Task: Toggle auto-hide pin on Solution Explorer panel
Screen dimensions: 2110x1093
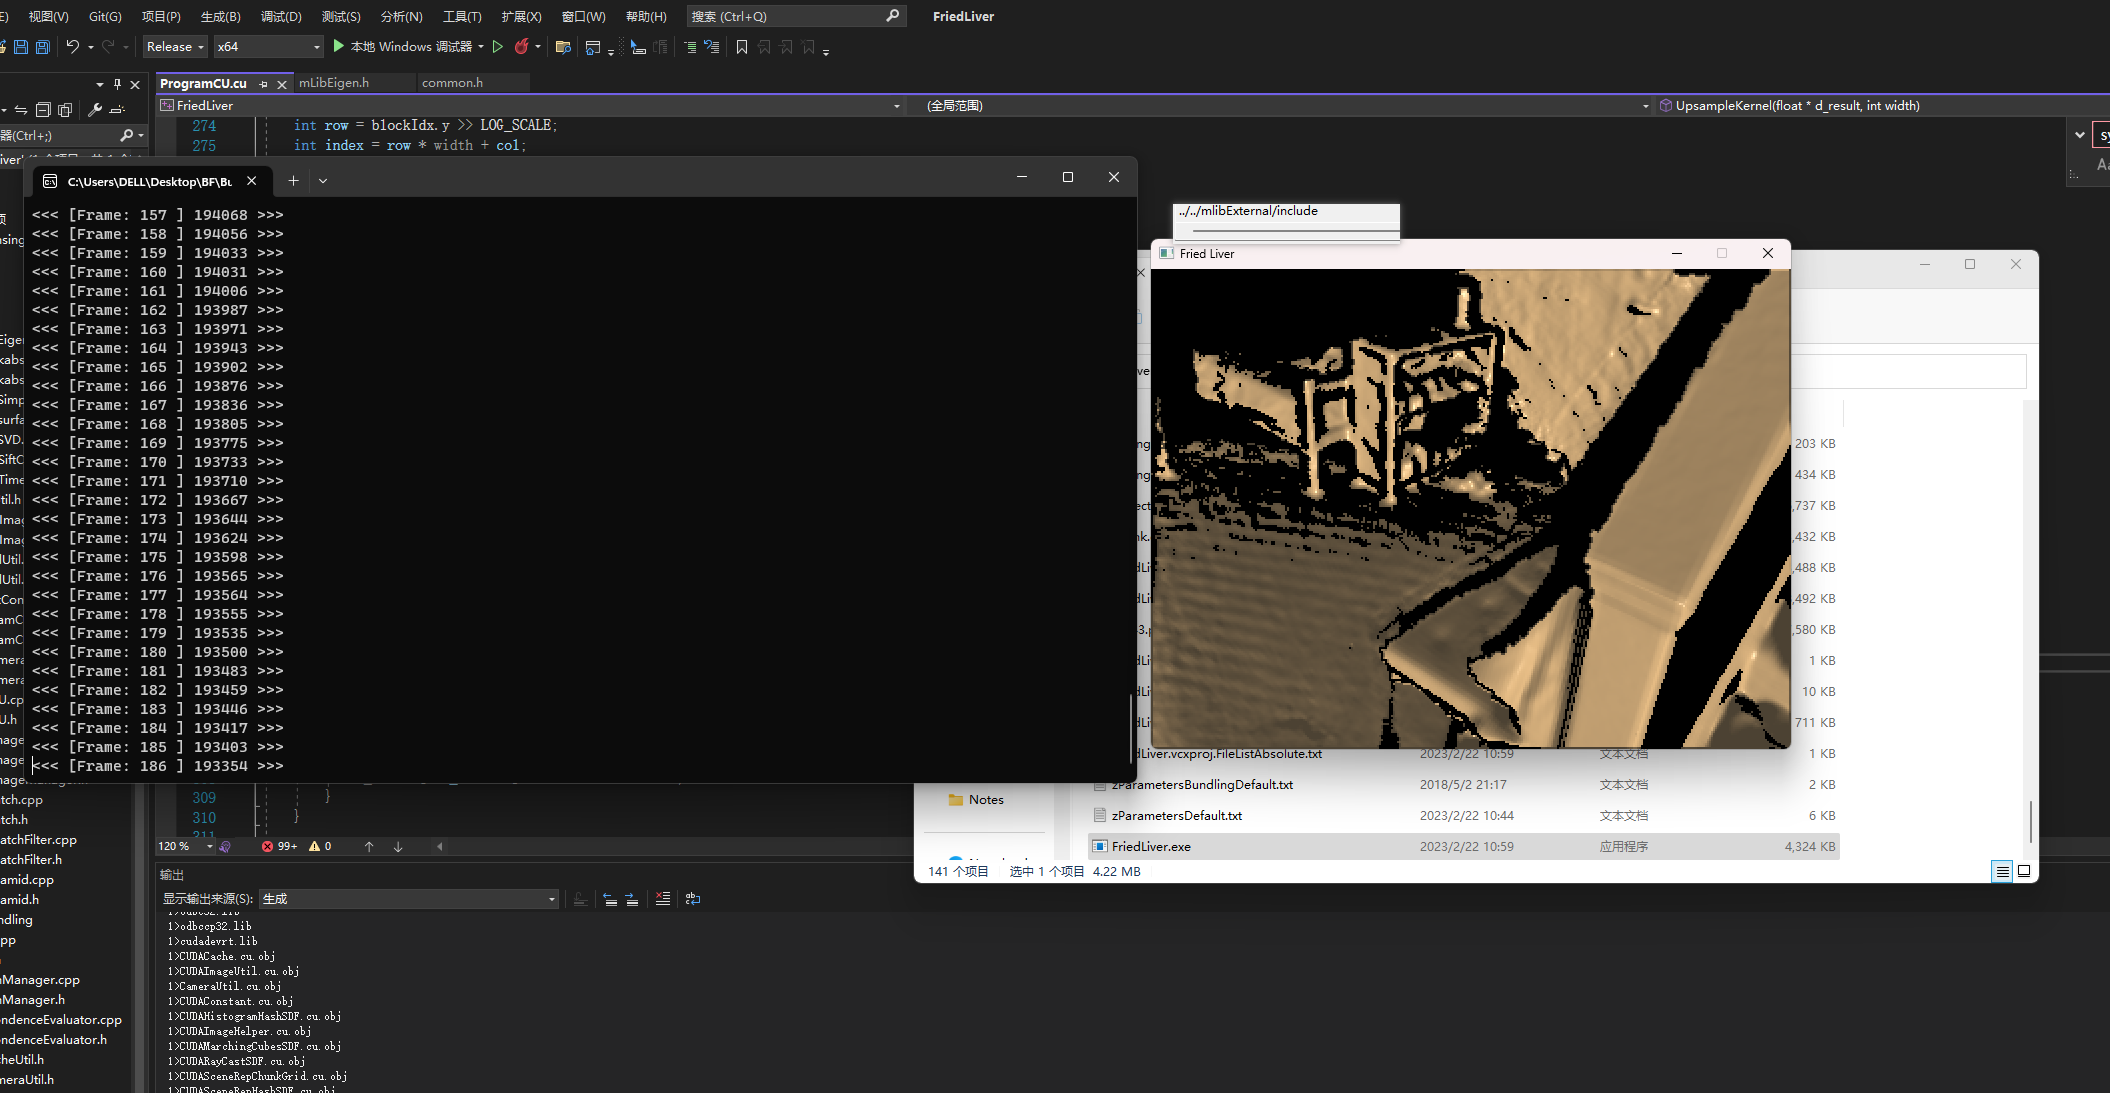Action: (117, 84)
